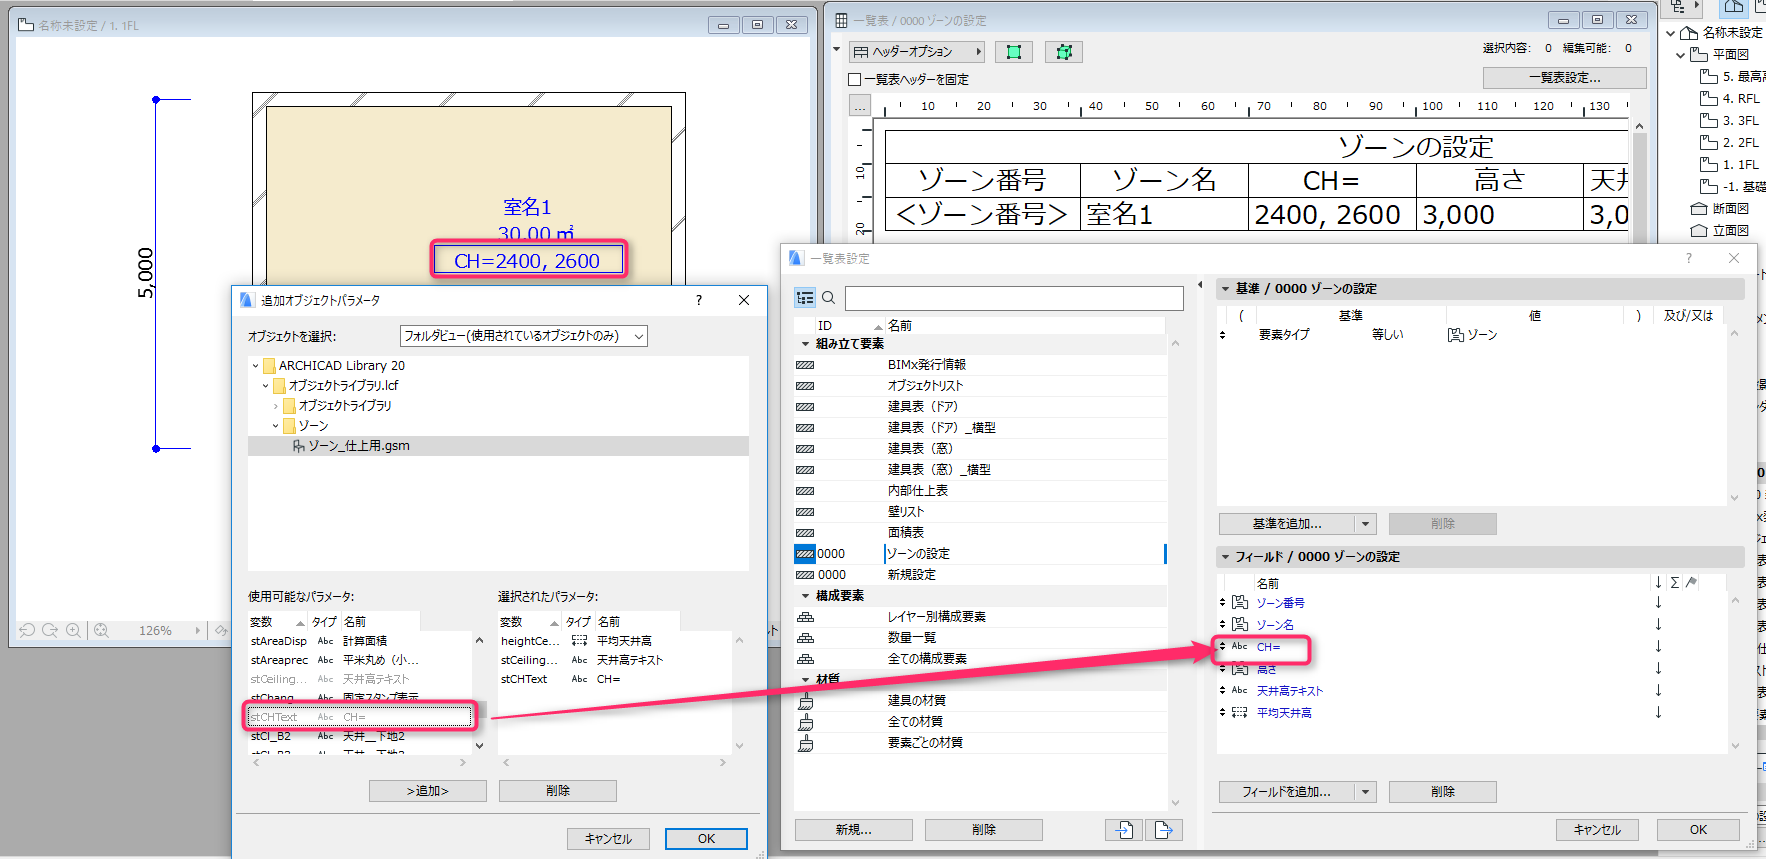Click the 一覧表設定... button
Viewport: 1766px width, 859px height.
click(x=1564, y=78)
